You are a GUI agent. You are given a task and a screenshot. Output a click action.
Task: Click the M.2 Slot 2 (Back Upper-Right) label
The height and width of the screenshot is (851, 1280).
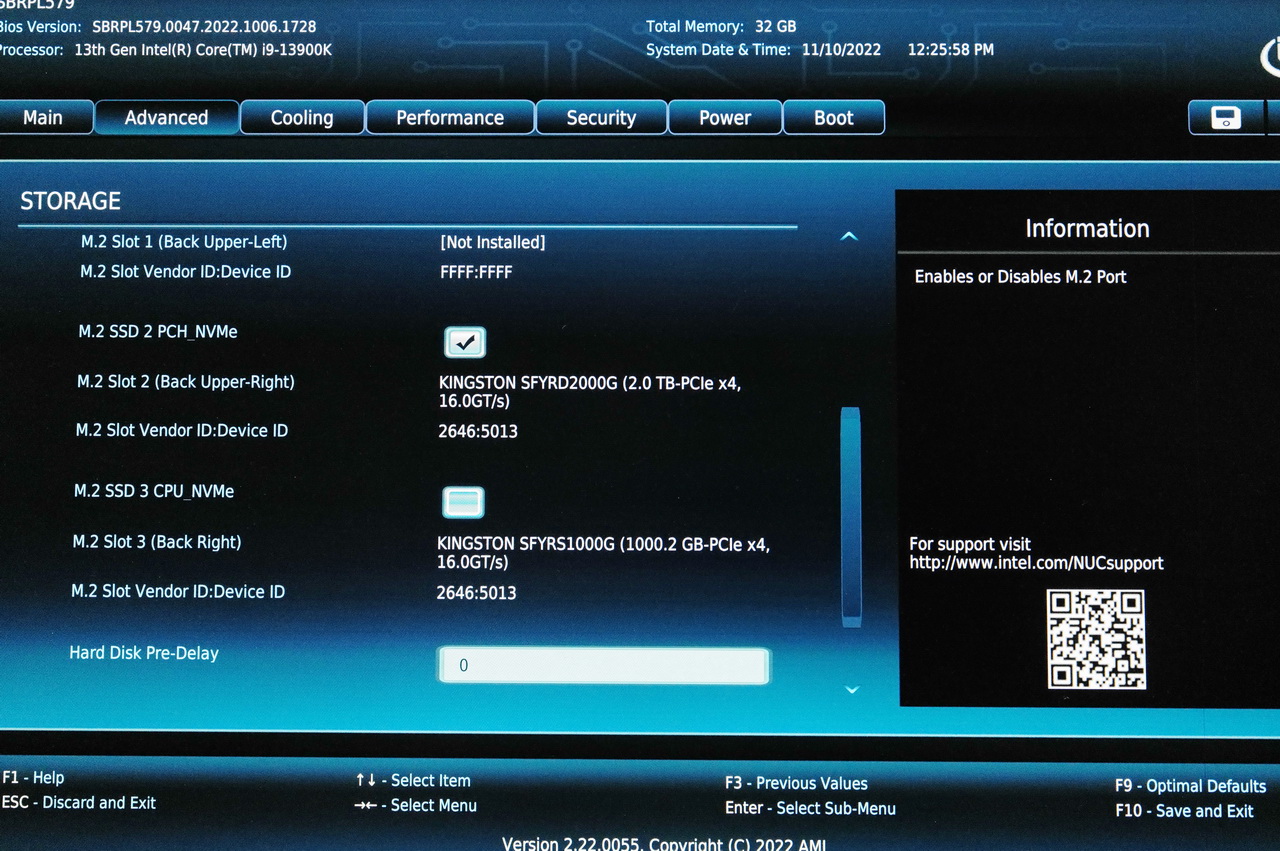(186, 382)
